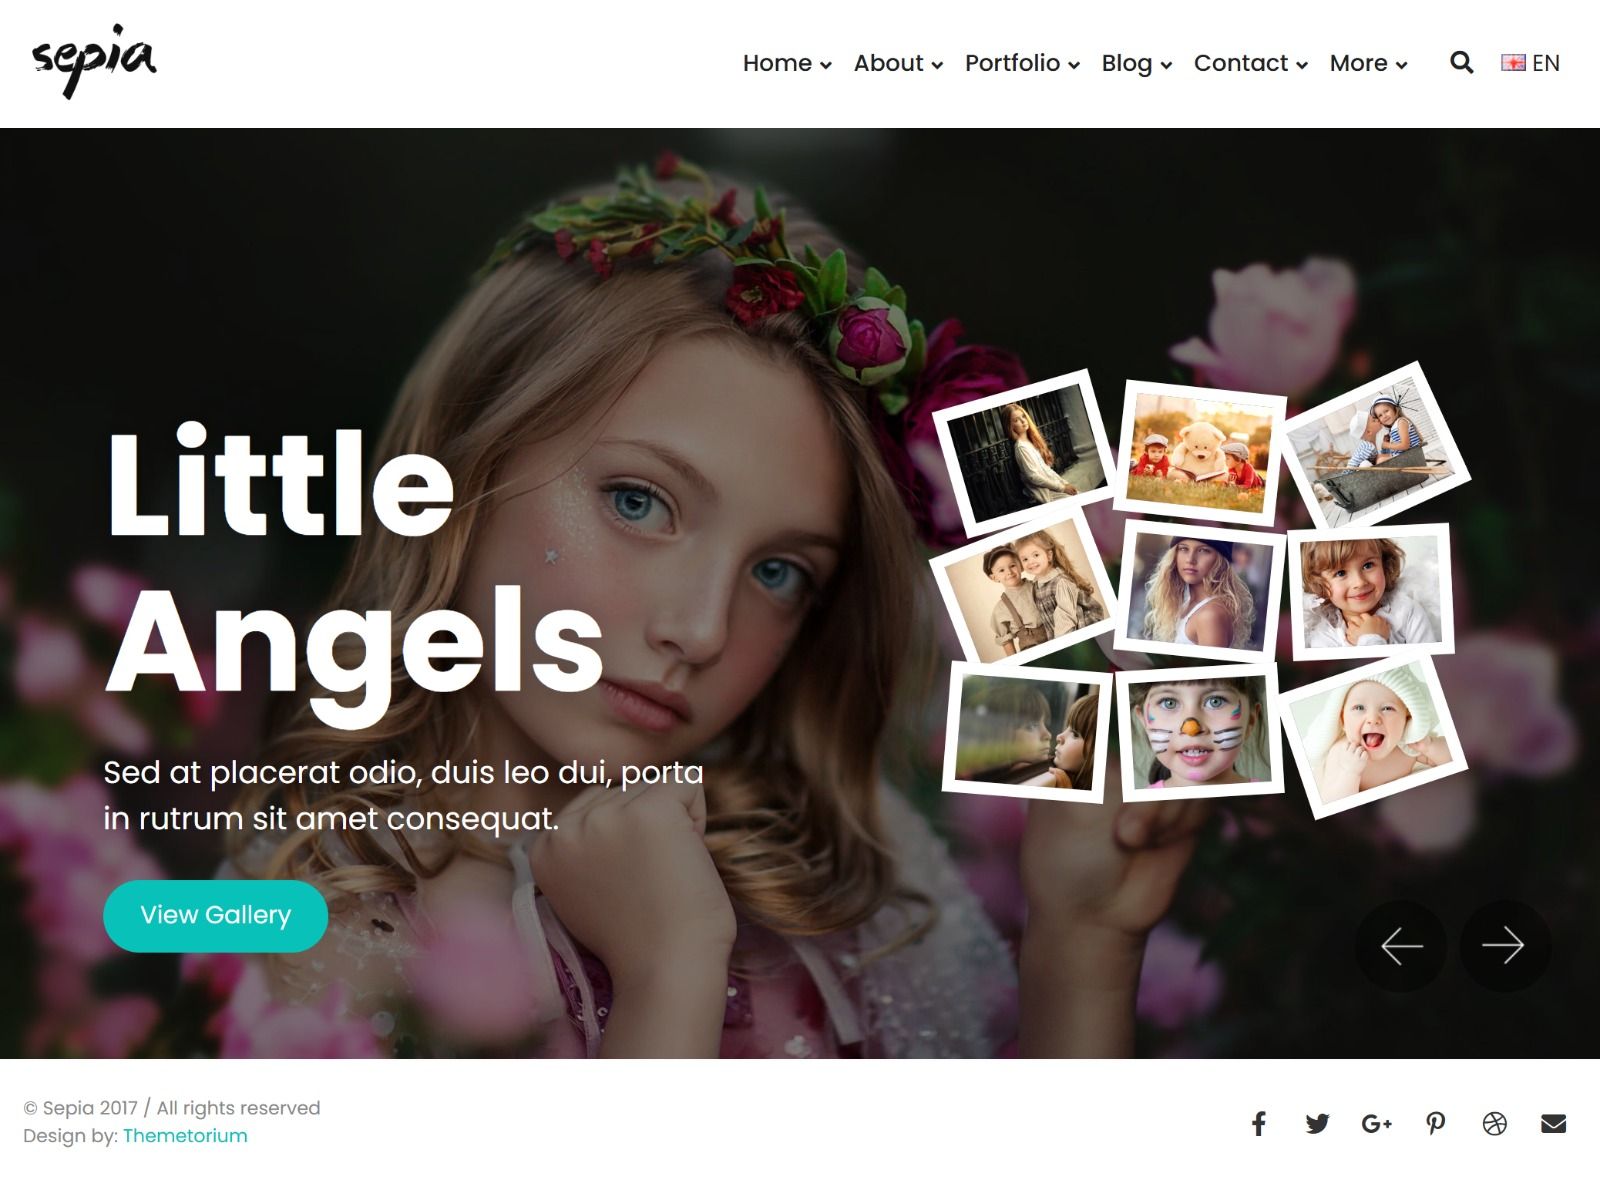The image size is (1600, 1185).
Task: Click the envelope email icon
Action: click(x=1553, y=1124)
